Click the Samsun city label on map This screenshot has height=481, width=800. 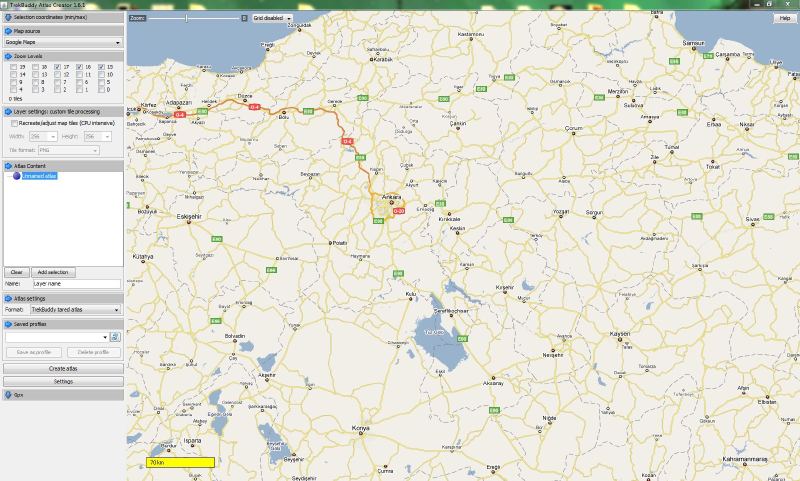(x=693, y=43)
